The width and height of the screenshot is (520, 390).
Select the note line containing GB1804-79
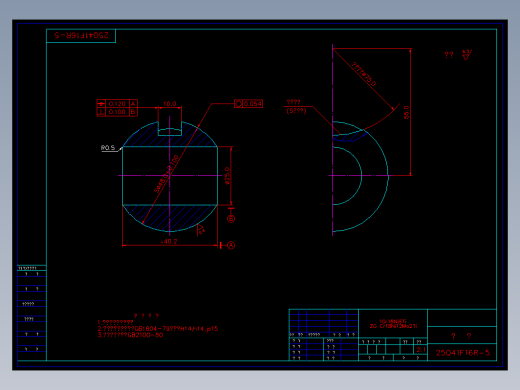pyautogui.click(x=158, y=329)
